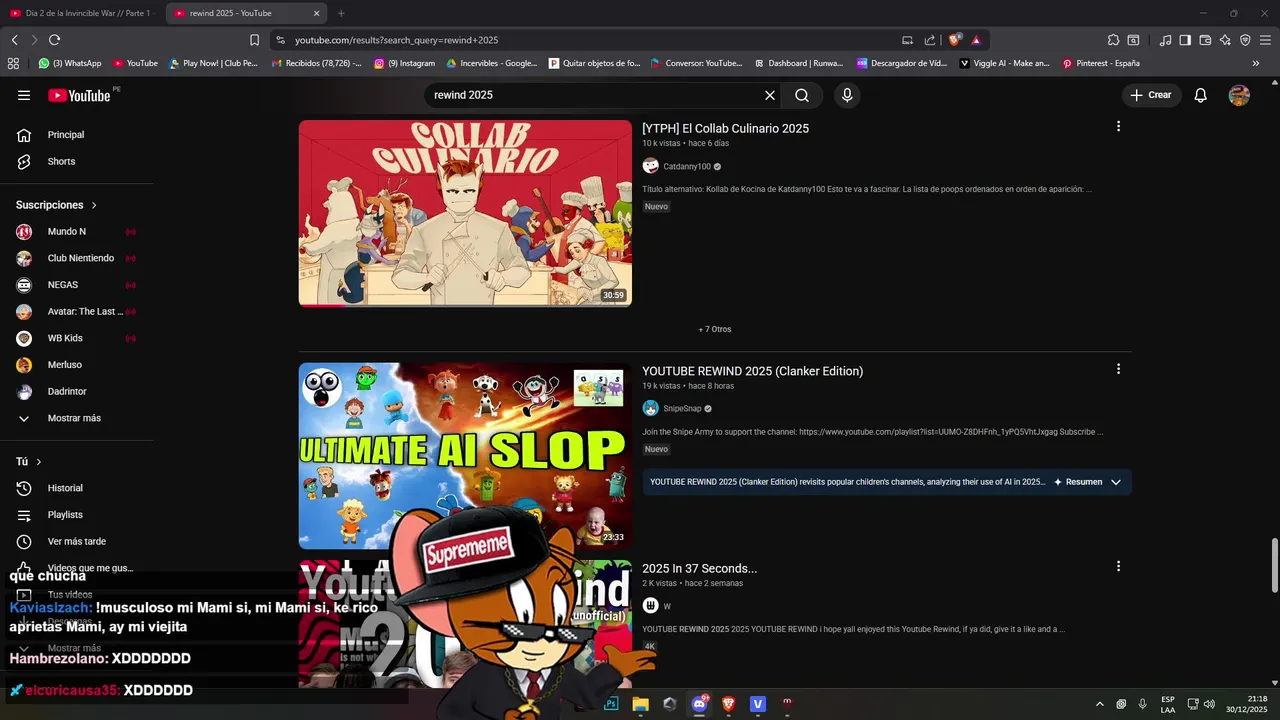Expand Suscripciones section chevron
This screenshot has height=720, width=1280.
point(94,205)
